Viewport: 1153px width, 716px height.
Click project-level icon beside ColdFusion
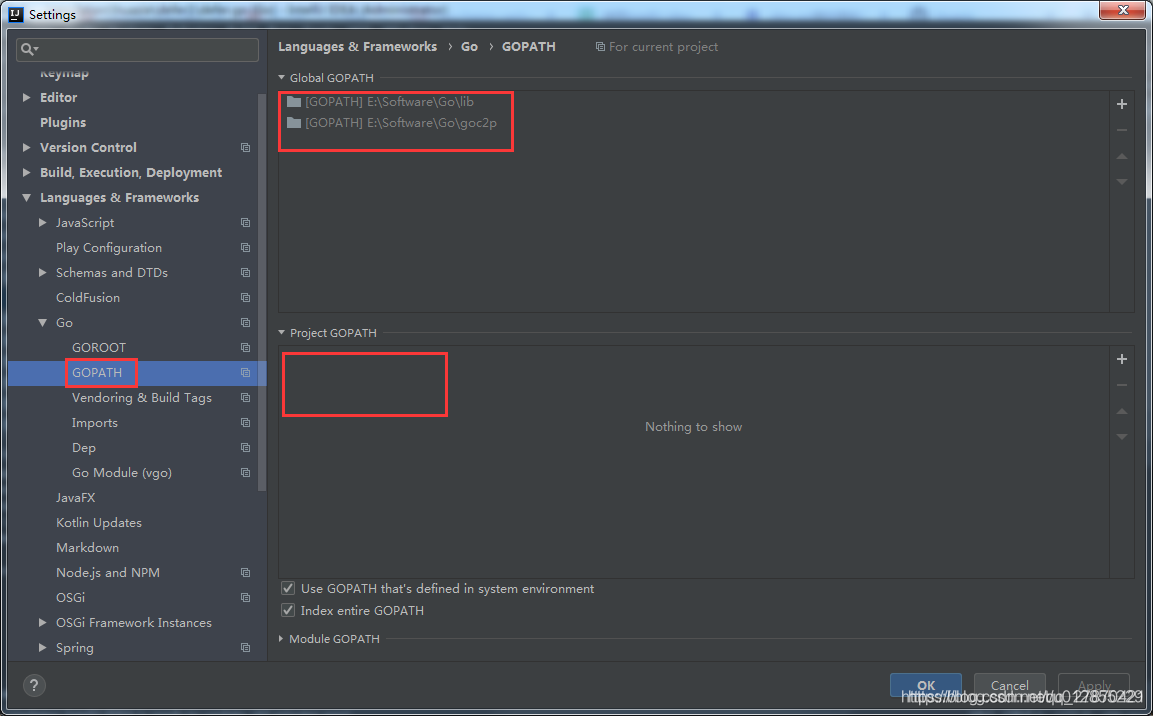coord(246,298)
